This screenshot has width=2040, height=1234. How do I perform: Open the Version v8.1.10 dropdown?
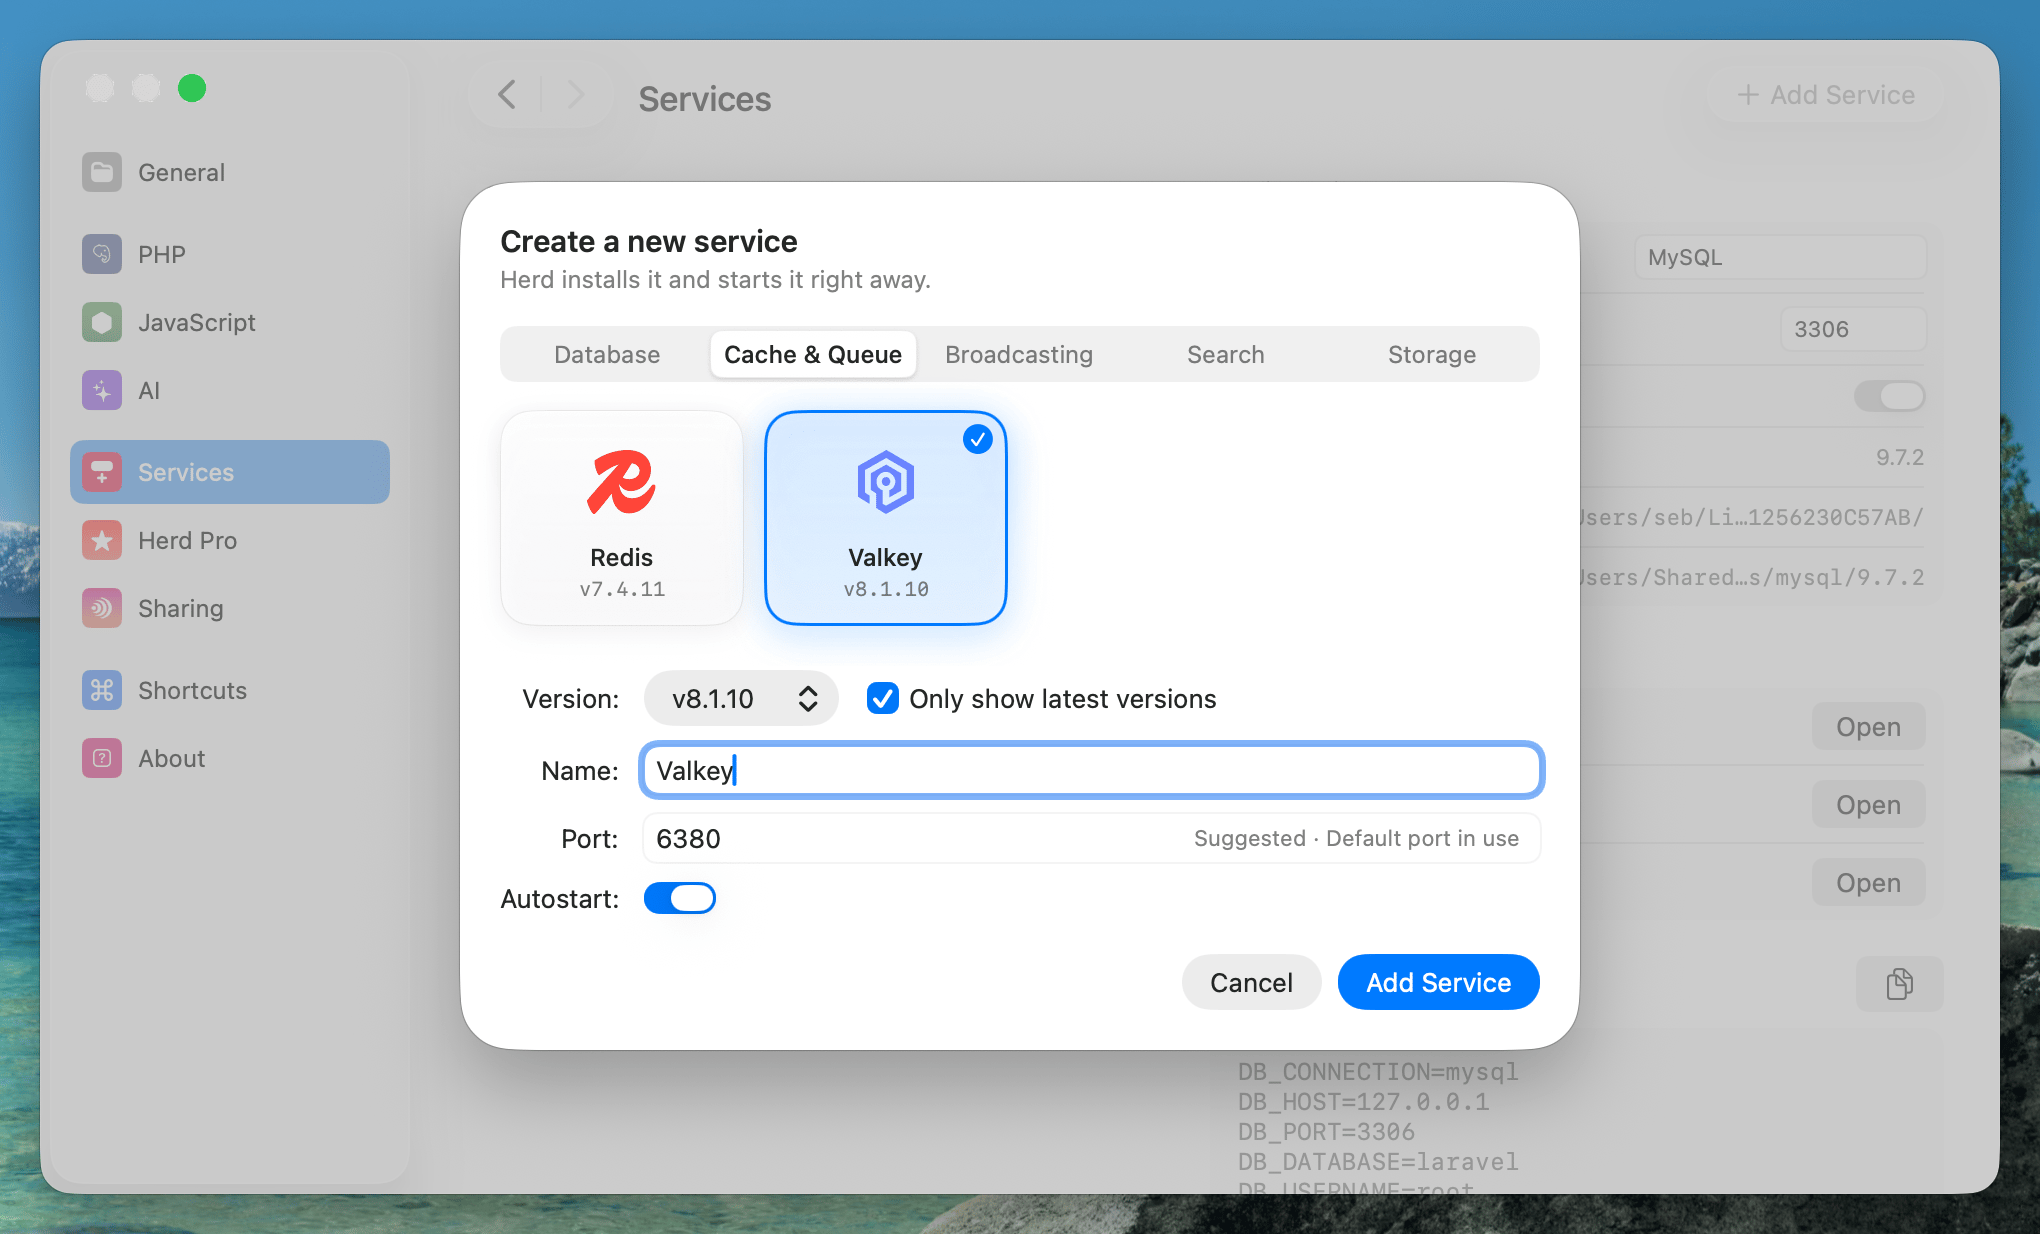point(741,698)
